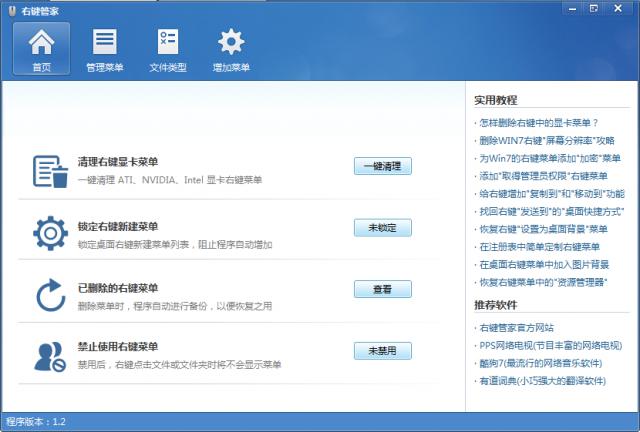Open the PPS网络电视 recommended software link
The width and height of the screenshot is (640, 432).
[x=551, y=345]
